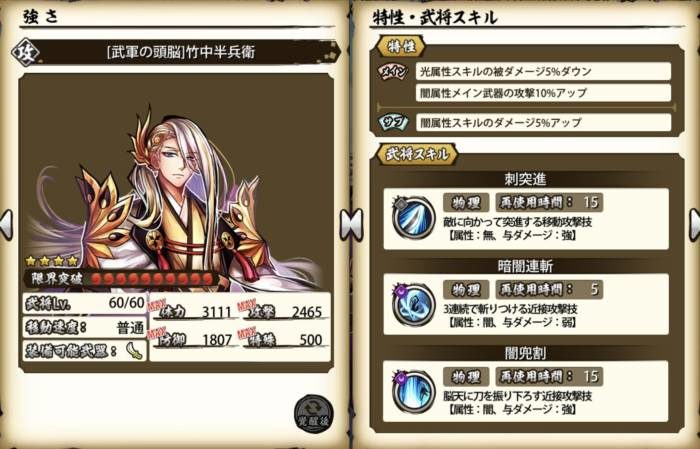
Task: Select the 暗闇連斬 skill icon
Action: click(413, 305)
